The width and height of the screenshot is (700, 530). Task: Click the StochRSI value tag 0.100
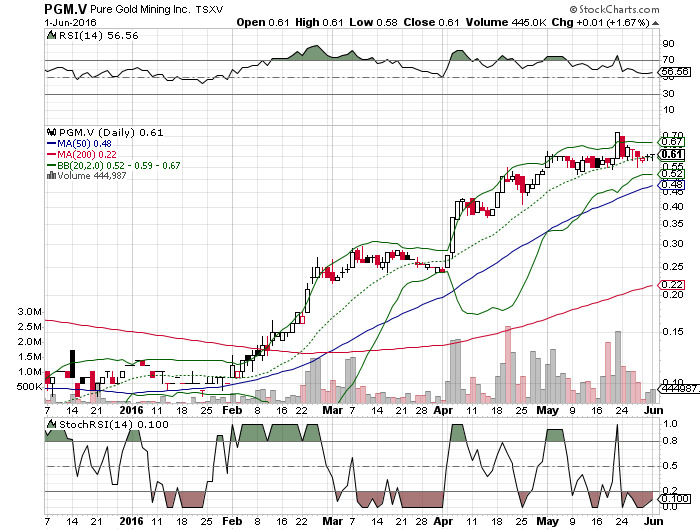(x=674, y=498)
